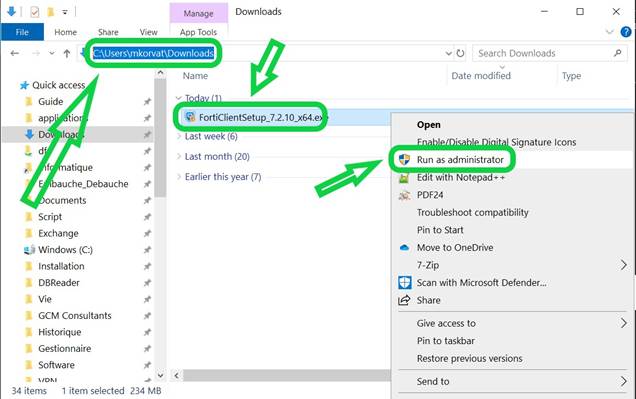
Task: Choose Enable/Disable Digital Signature Icons
Action: 496,142
